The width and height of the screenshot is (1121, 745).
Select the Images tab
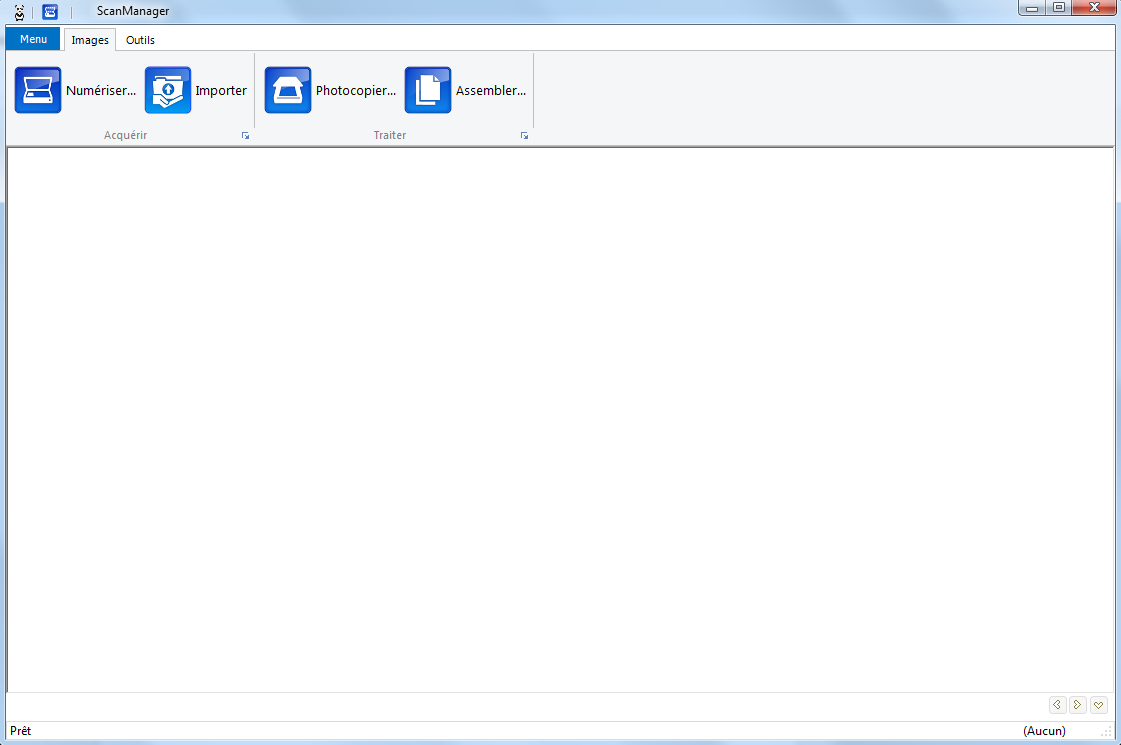90,40
